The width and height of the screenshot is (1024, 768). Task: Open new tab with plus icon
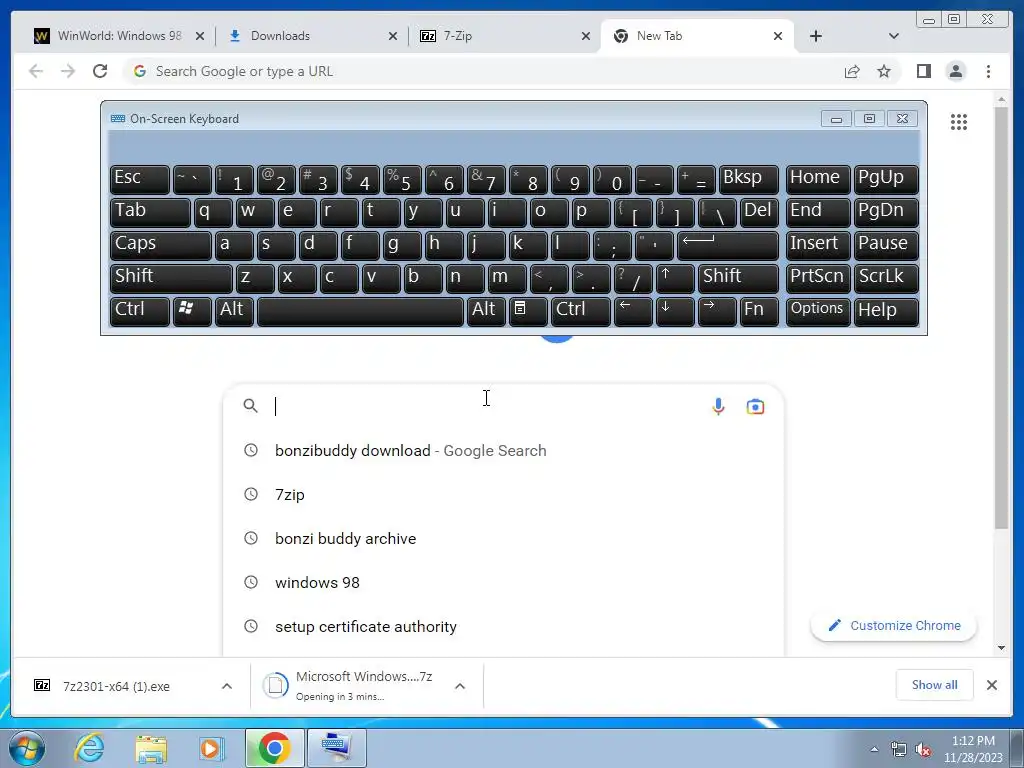816,36
